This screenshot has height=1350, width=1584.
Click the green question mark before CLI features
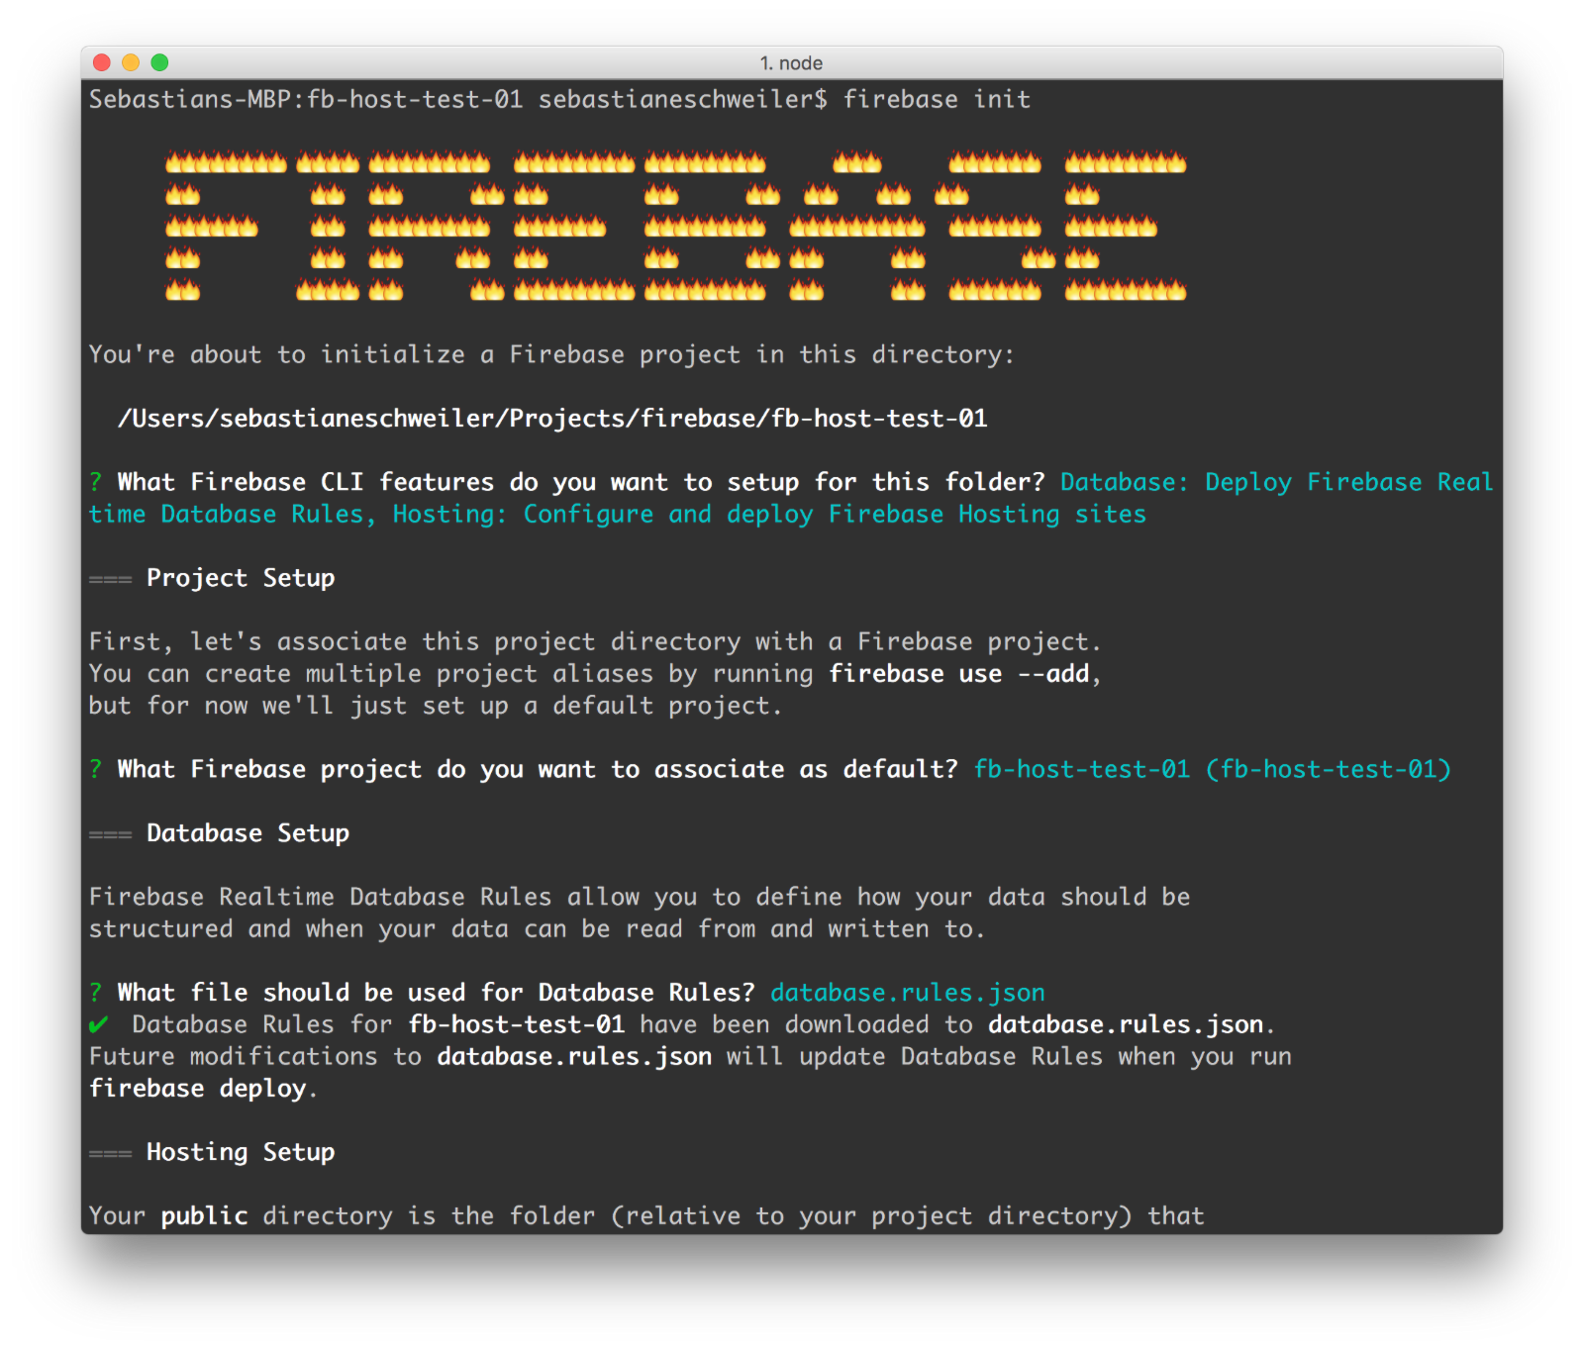95,482
